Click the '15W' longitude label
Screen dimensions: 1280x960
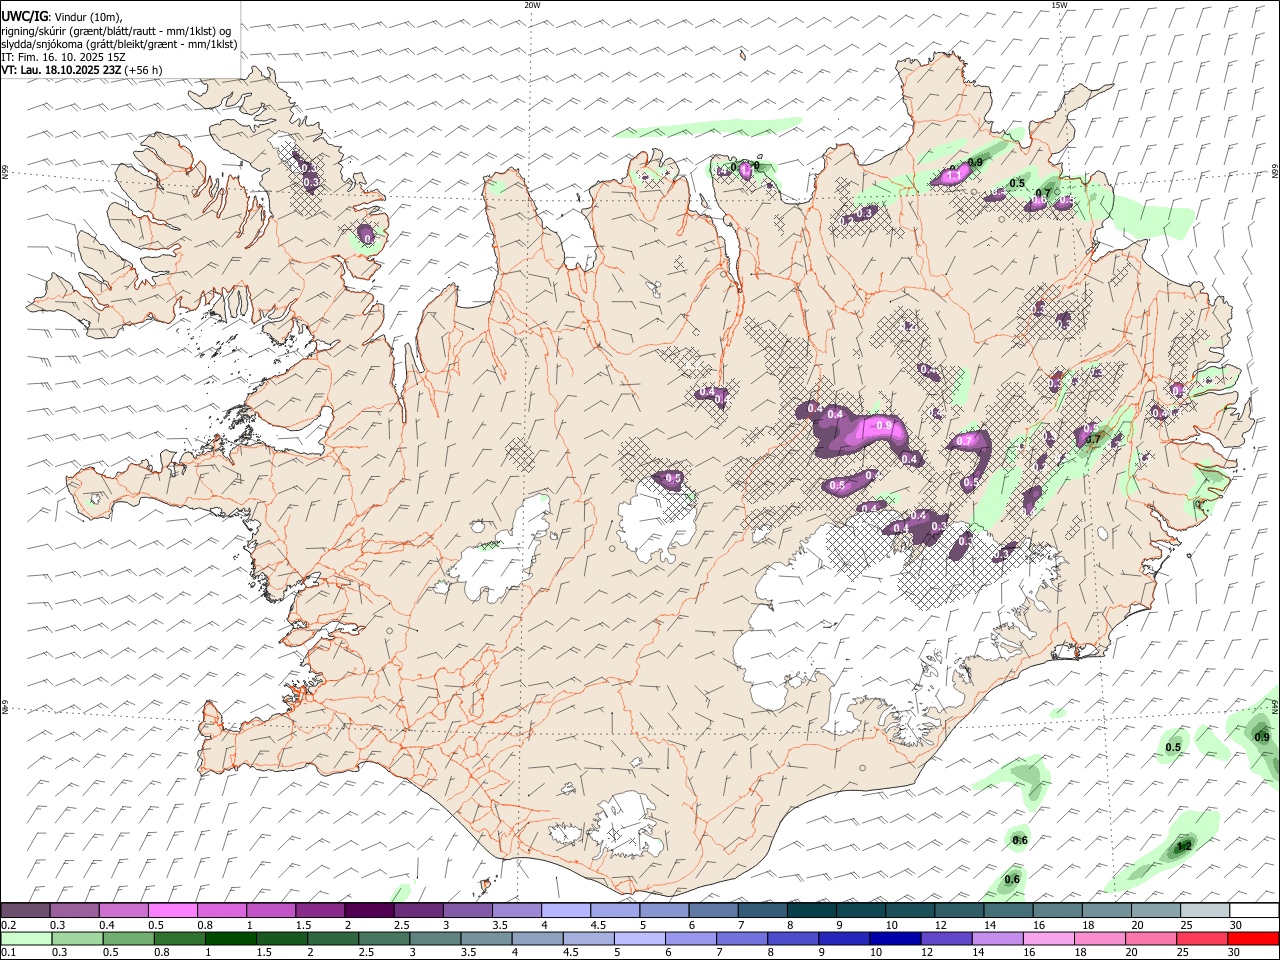point(1059,5)
